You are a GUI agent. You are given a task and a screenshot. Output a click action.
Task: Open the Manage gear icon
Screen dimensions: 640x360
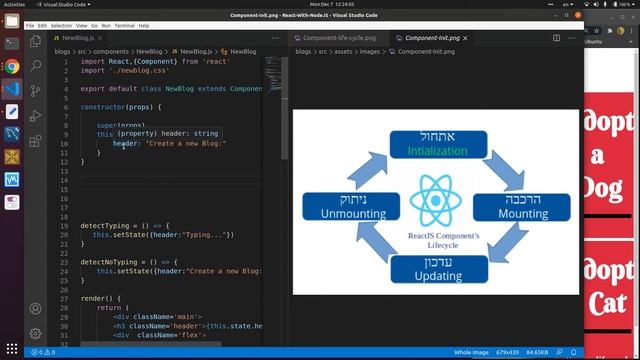36,333
